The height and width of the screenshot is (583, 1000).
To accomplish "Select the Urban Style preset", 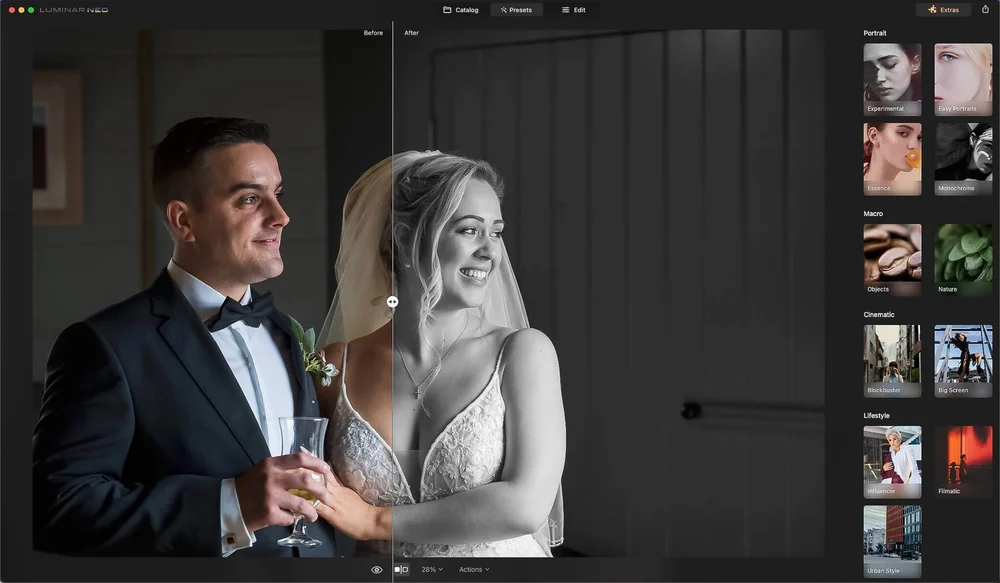I will pyautogui.click(x=892, y=542).
